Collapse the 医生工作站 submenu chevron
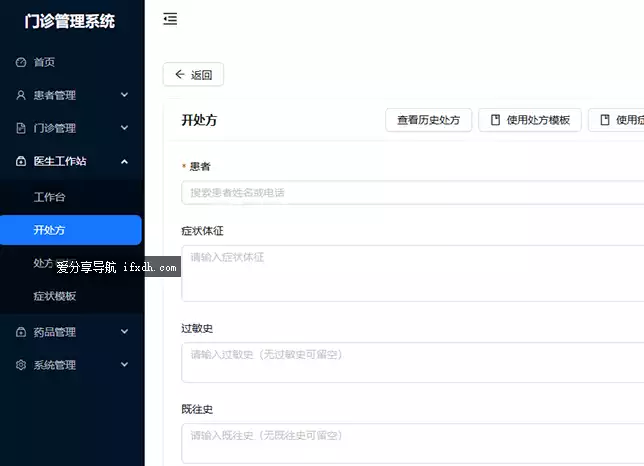Viewport: 644px width, 466px height. pos(124,161)
